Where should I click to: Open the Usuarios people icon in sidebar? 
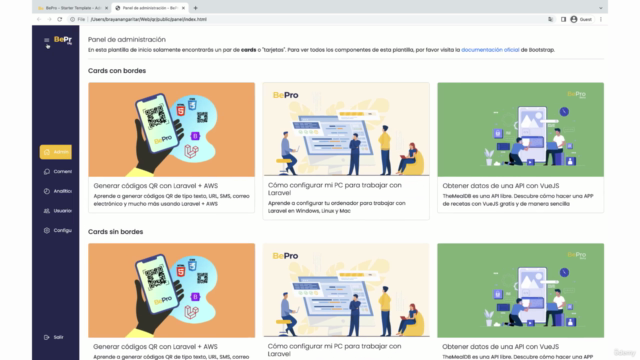(x=47, y=211)
